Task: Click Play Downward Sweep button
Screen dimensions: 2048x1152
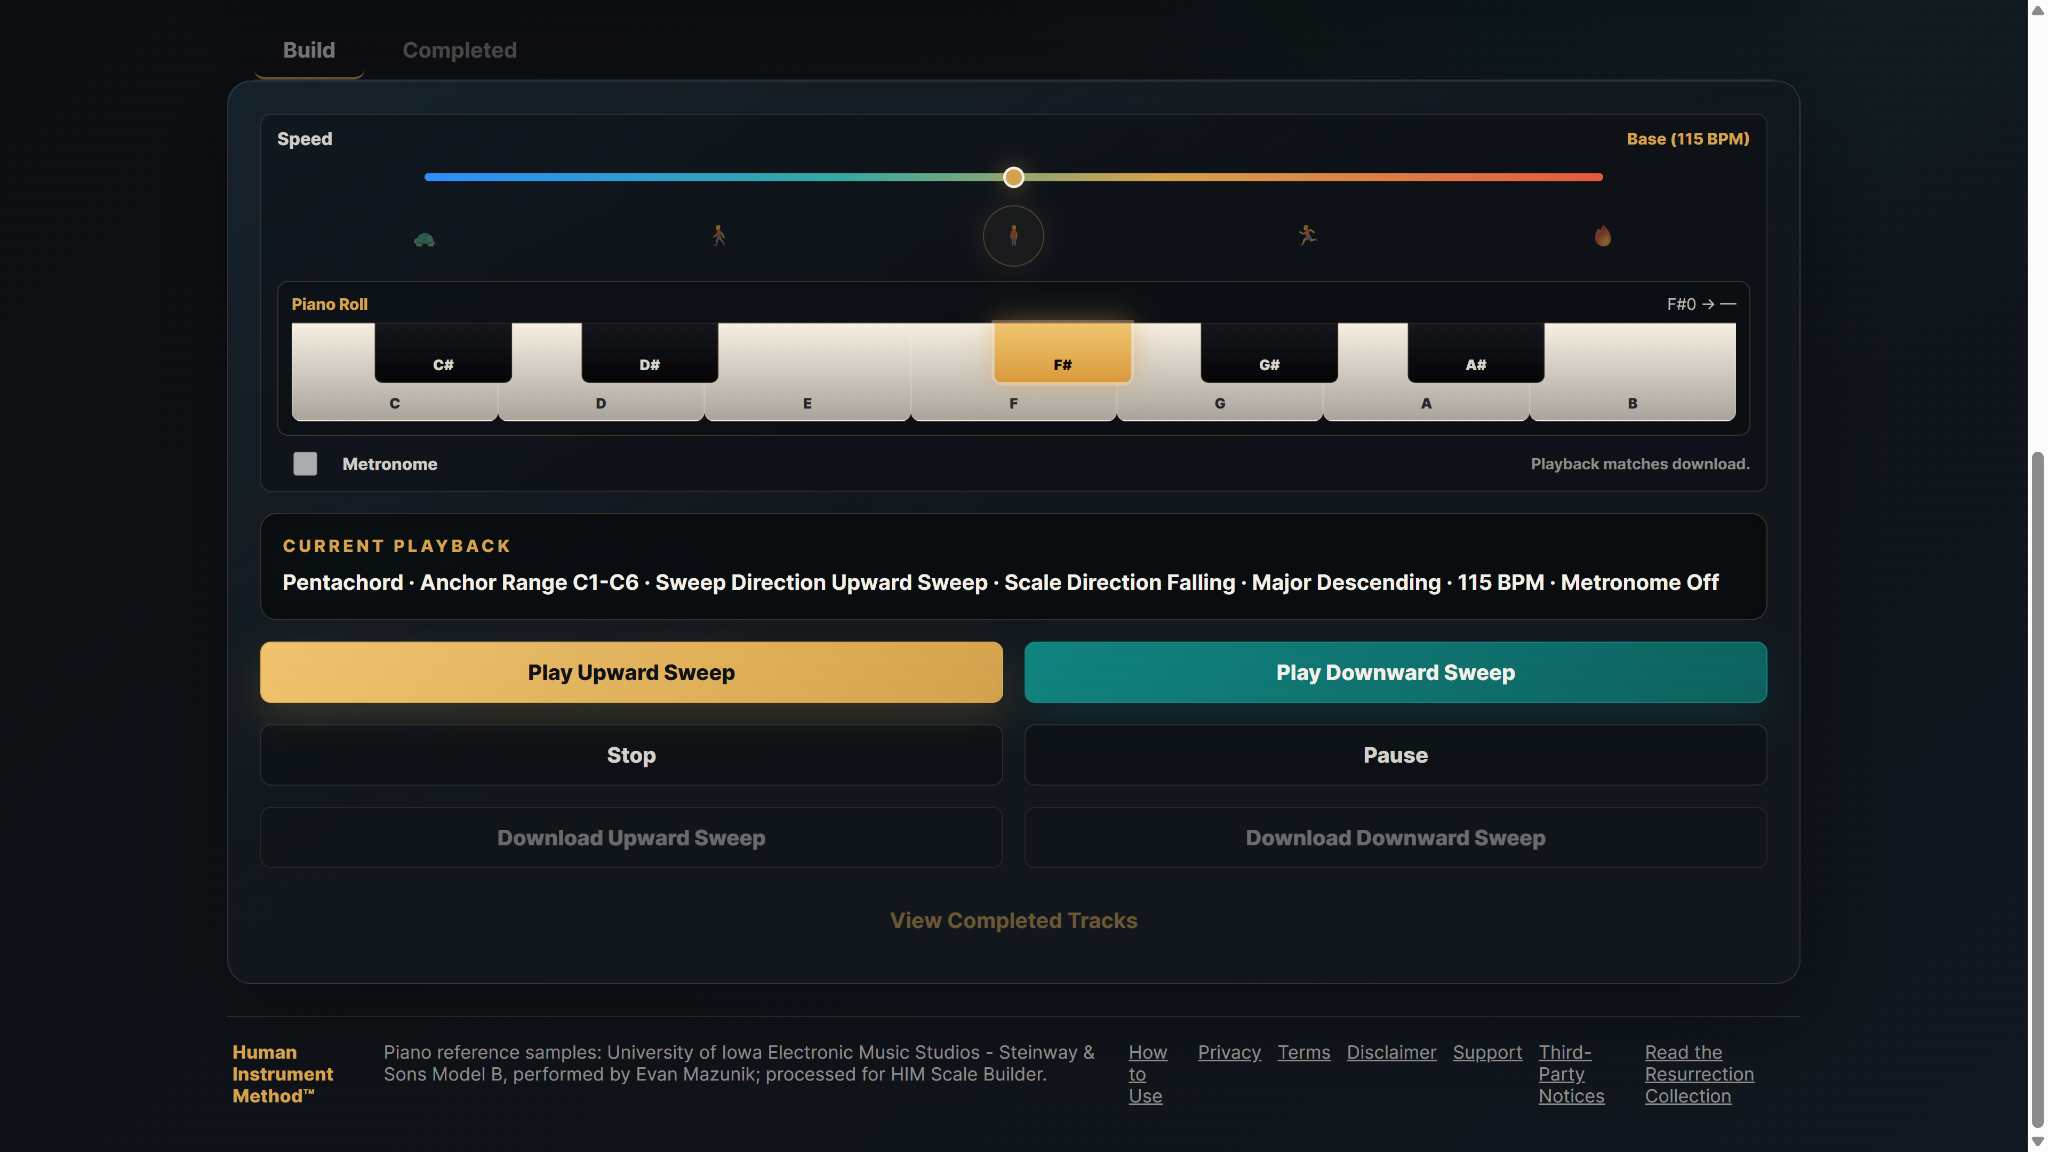Action: (x=1395, y=672)
